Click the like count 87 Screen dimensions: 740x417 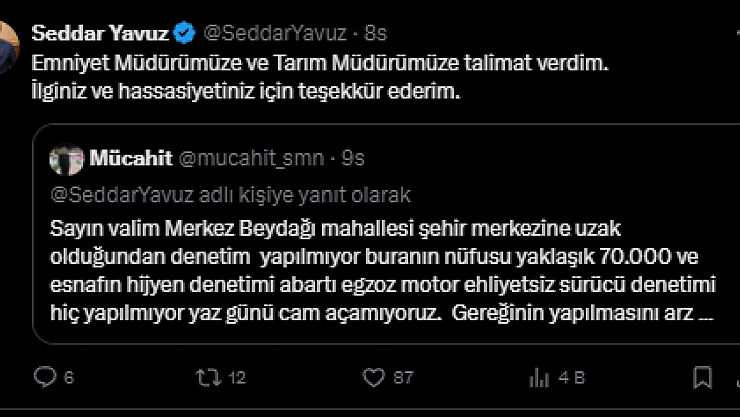[403, 378]
